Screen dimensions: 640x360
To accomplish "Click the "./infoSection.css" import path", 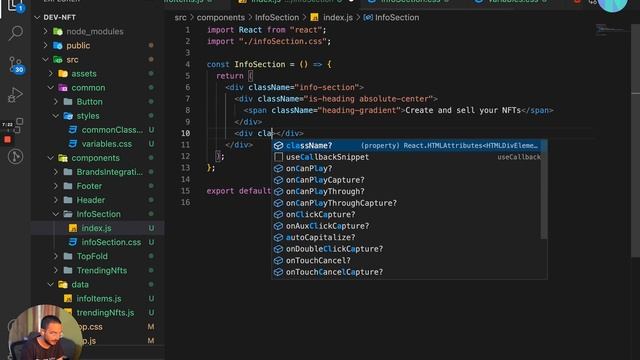I will click(283, 41).
